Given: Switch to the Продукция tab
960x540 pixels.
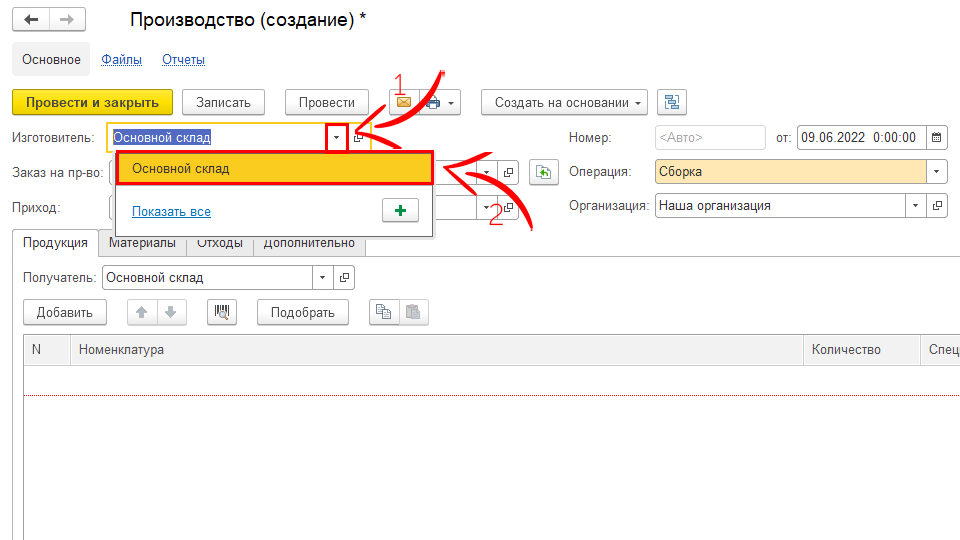Looking at the screenshot, I should (55, 243).
